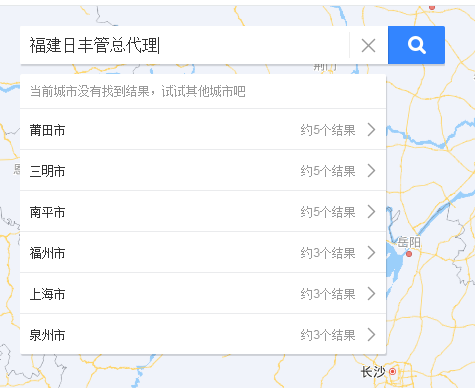Click the 长沙 city marker on map

393,371
